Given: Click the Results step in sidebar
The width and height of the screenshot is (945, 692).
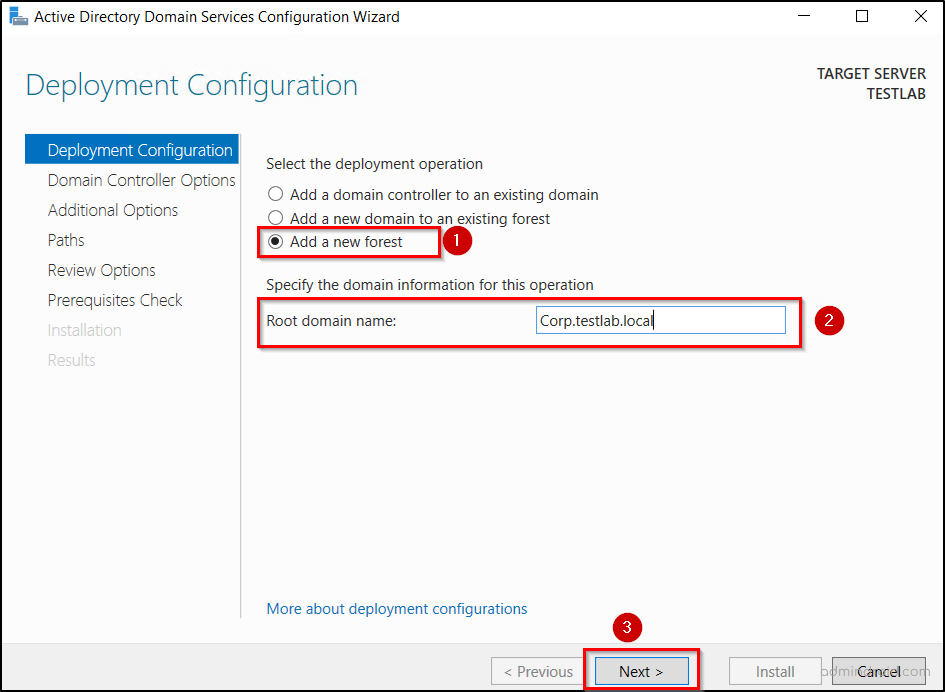Looking at the screenshot, I should tap(71, 360).
